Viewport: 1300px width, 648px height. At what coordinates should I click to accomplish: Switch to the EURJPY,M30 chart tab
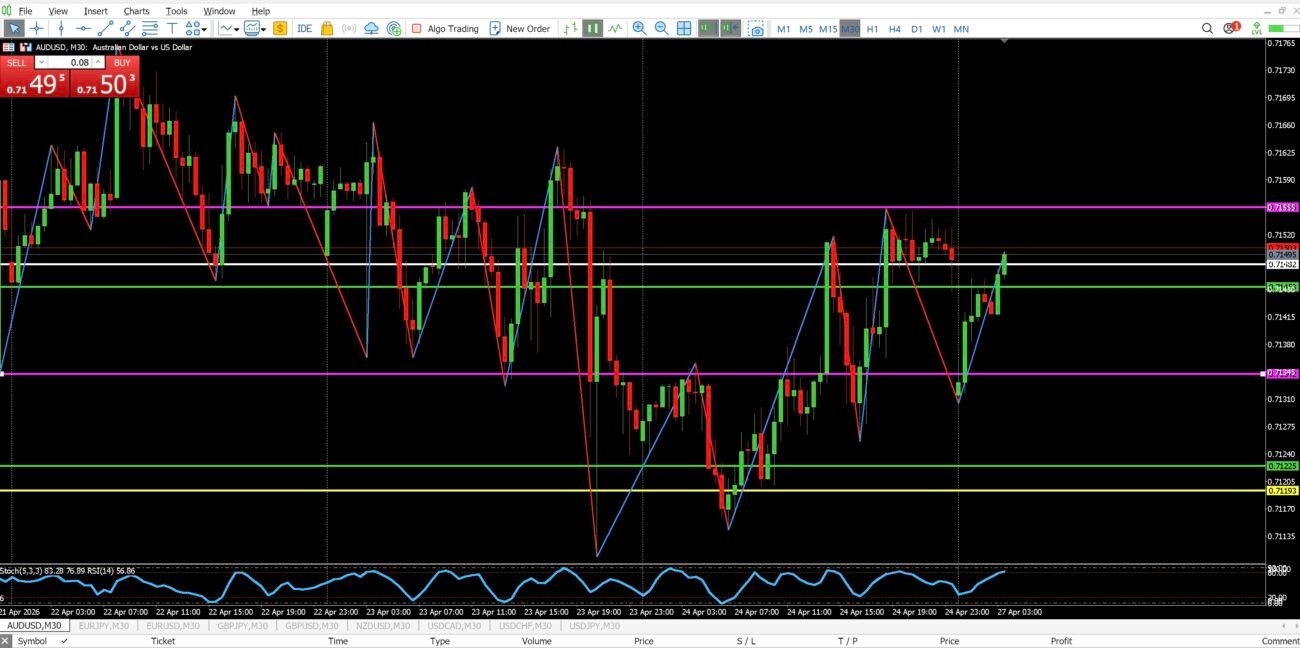103,626
